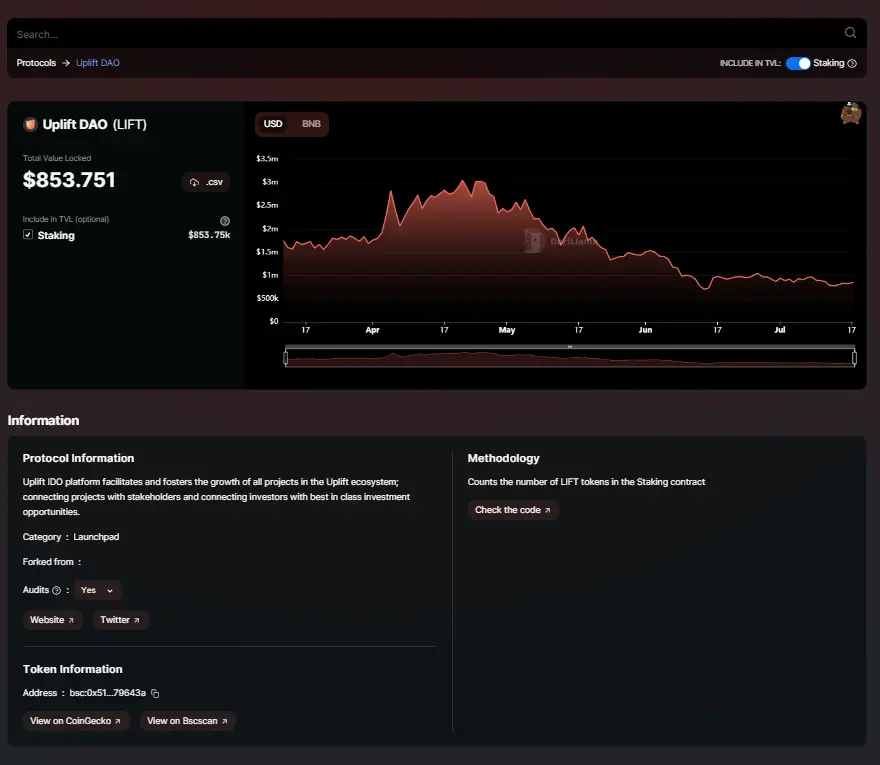Screen dimensions: 880x765
Task: Uncheck the Staking checkbox
Action: (x=28, y=235)
